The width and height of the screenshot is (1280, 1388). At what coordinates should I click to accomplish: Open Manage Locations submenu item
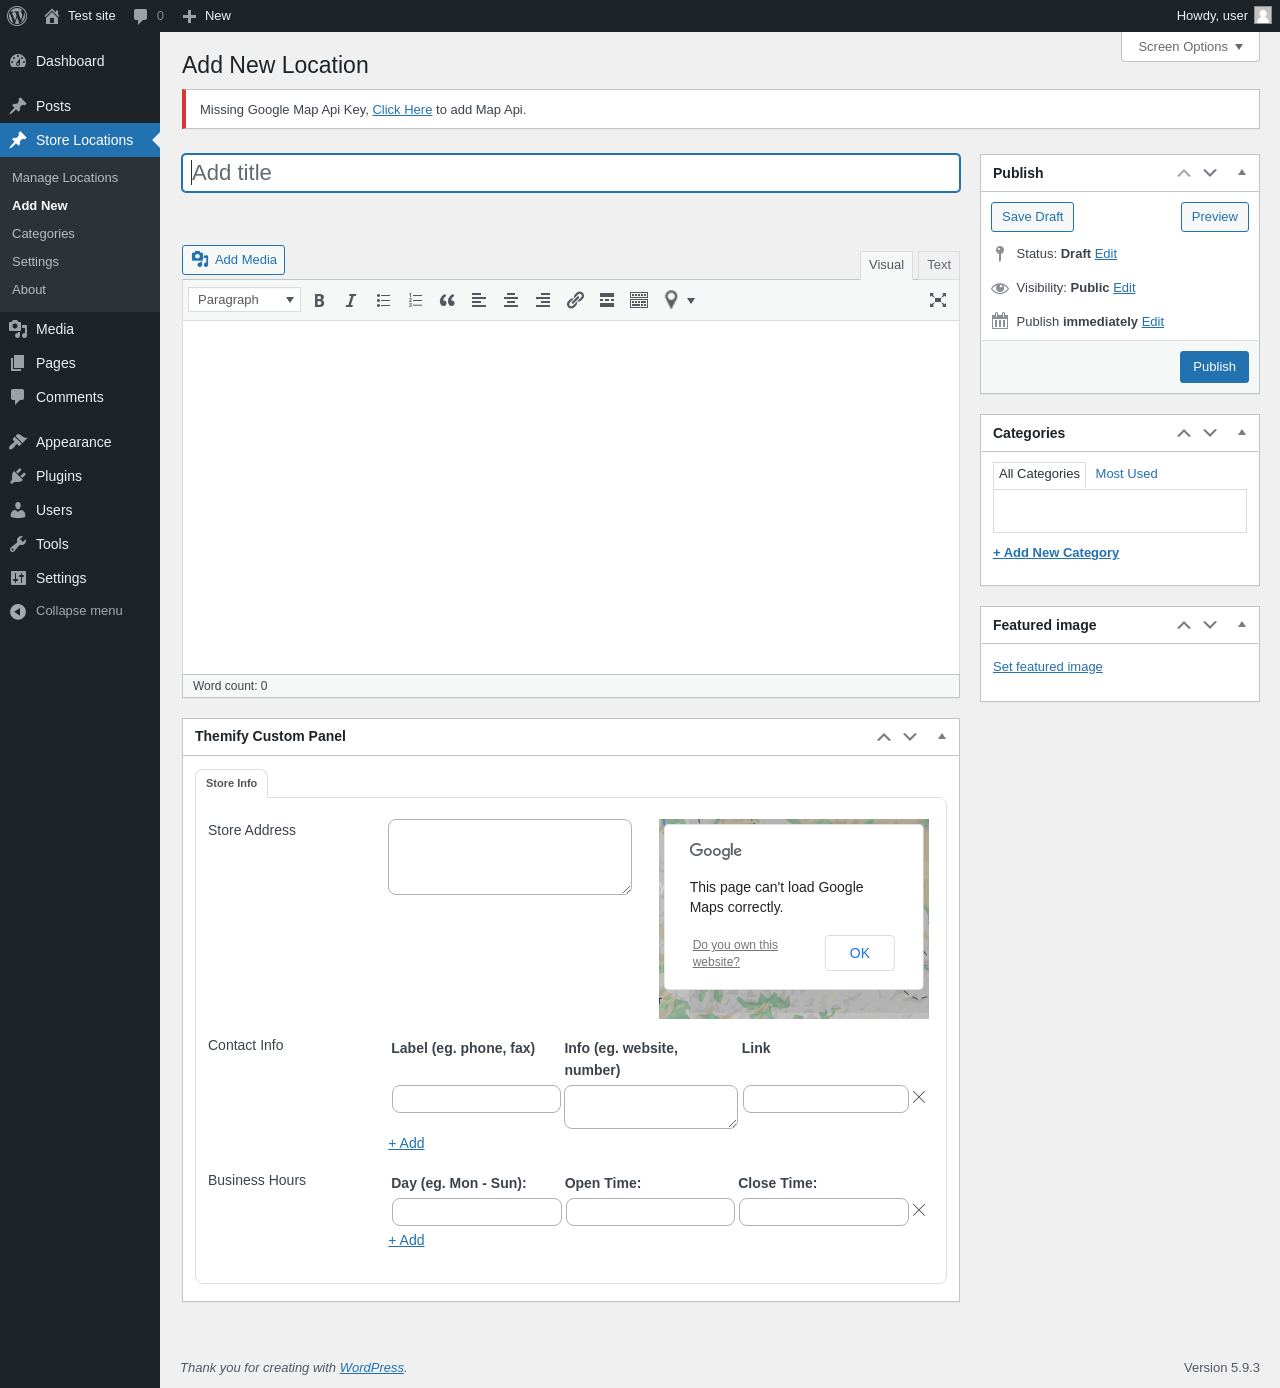pos(65,178)
